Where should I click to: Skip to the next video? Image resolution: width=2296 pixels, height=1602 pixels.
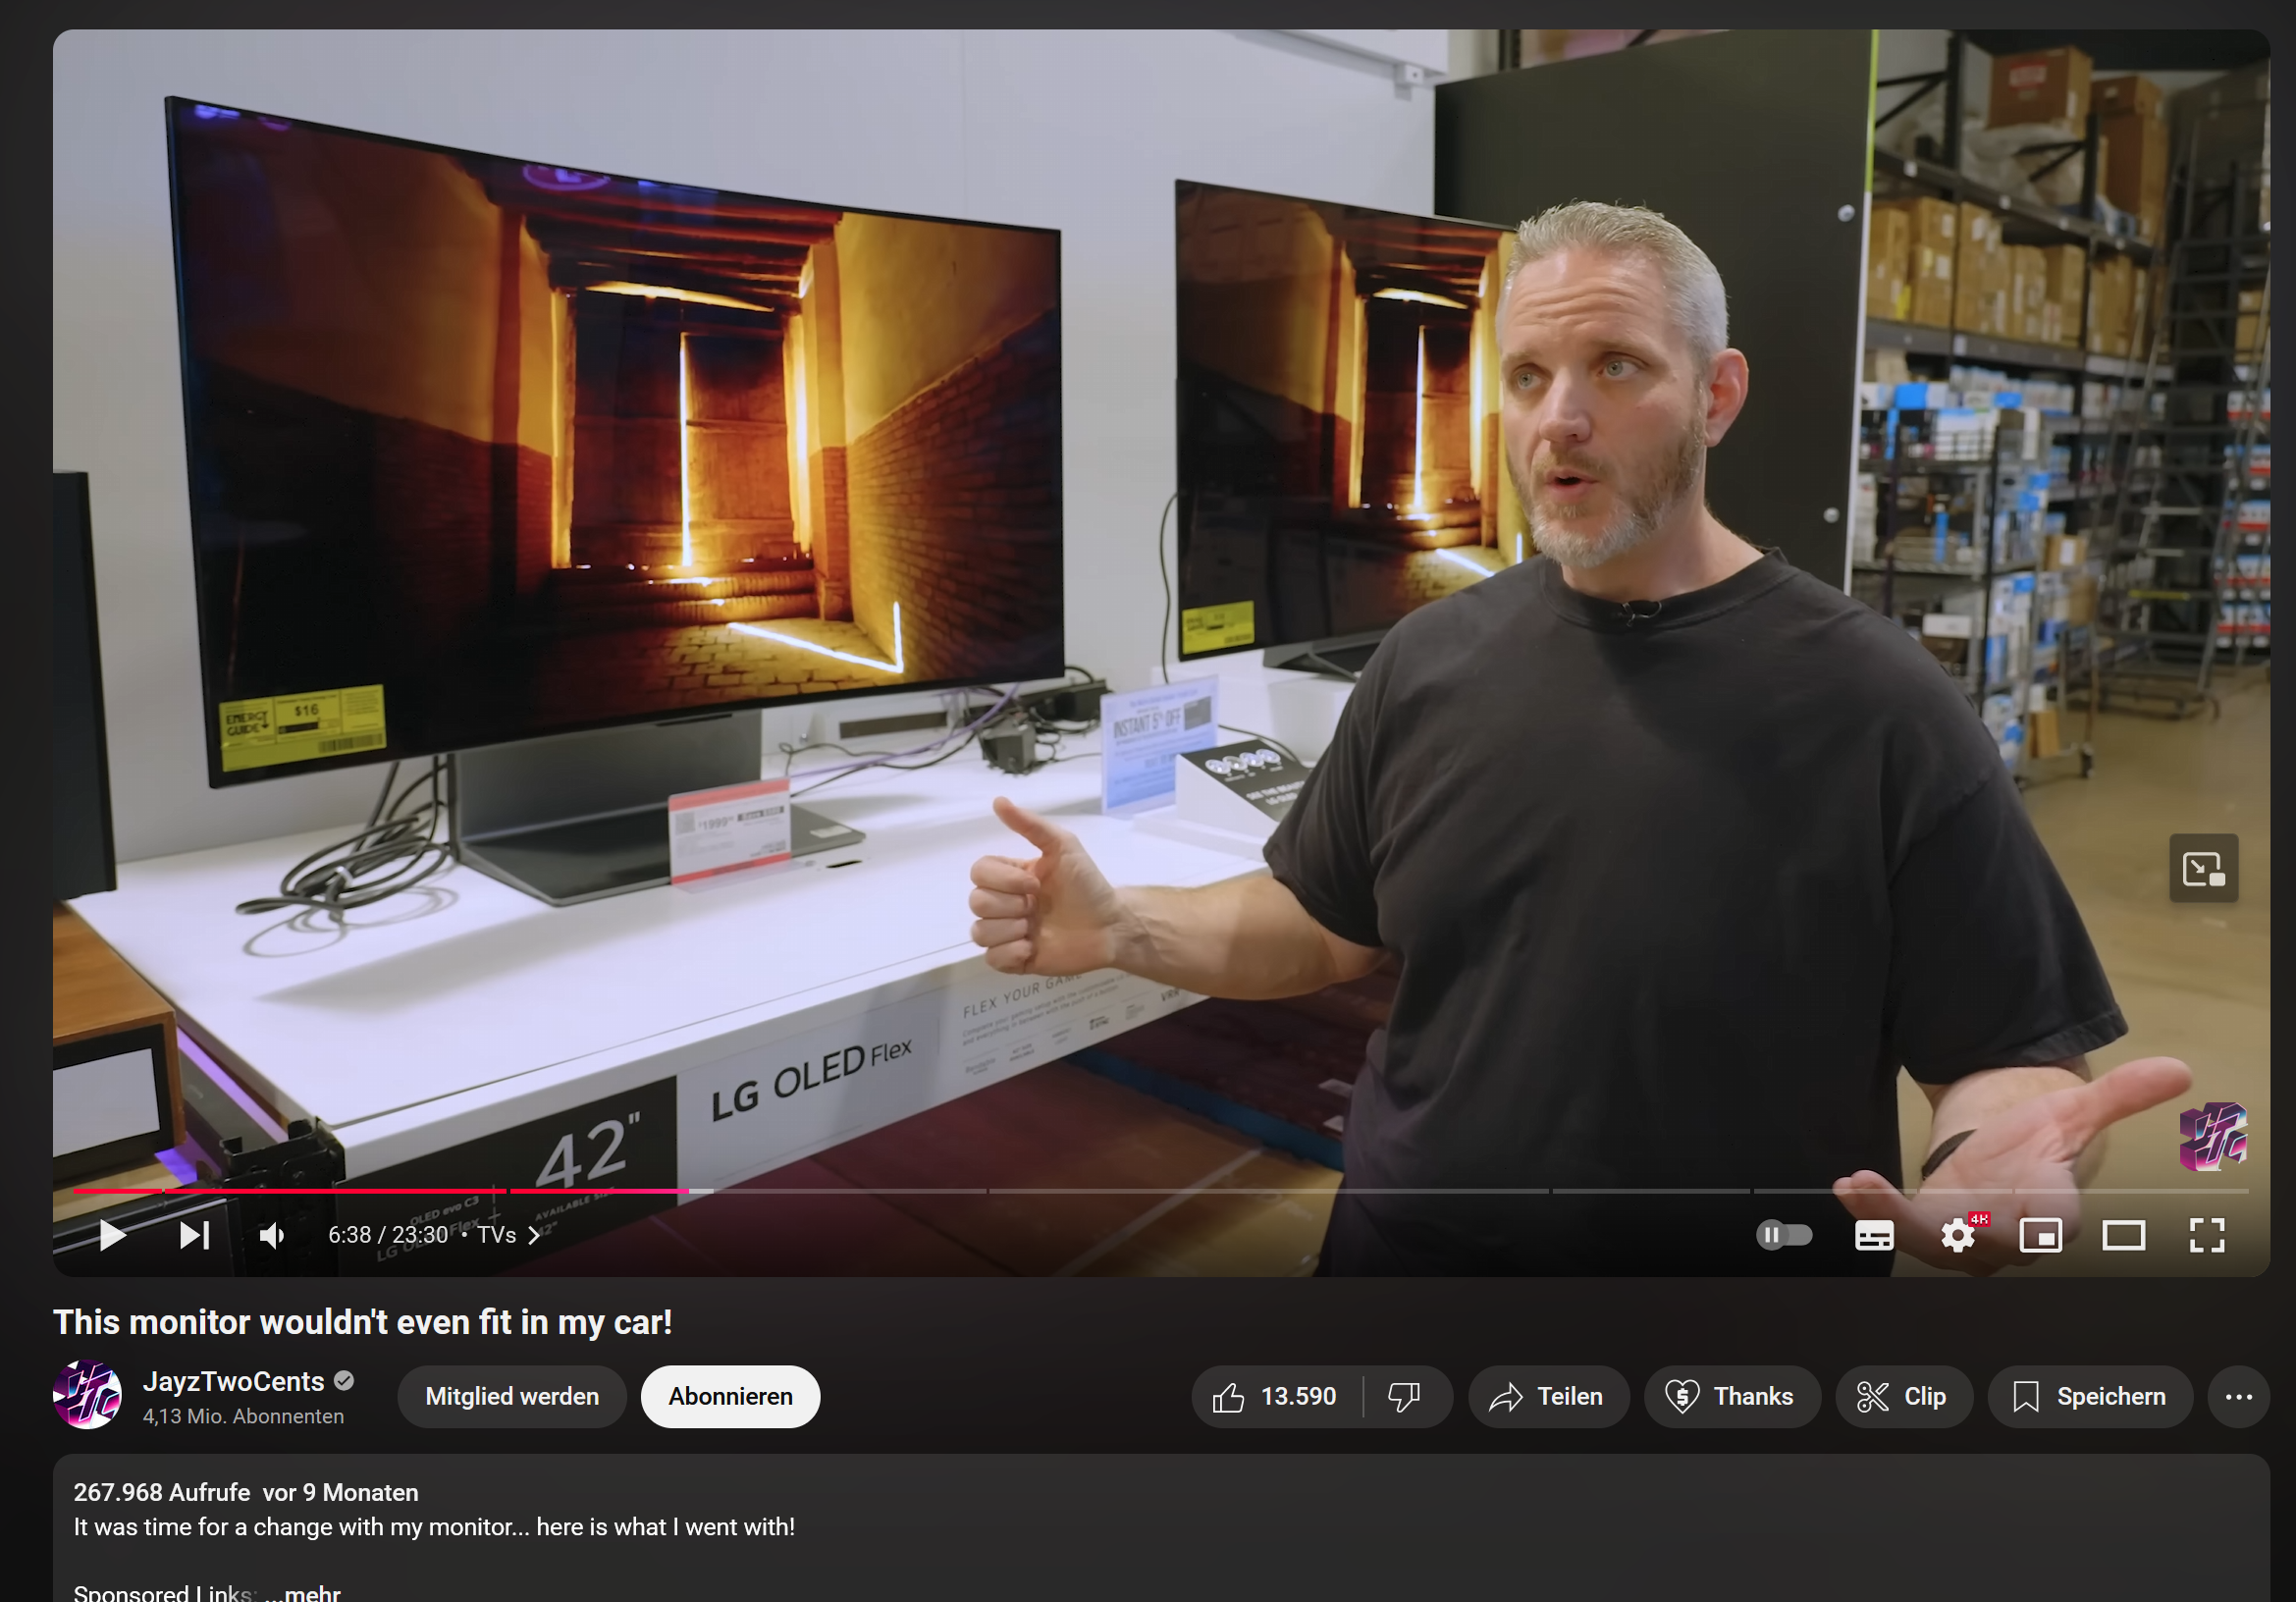click(194, 1235)
